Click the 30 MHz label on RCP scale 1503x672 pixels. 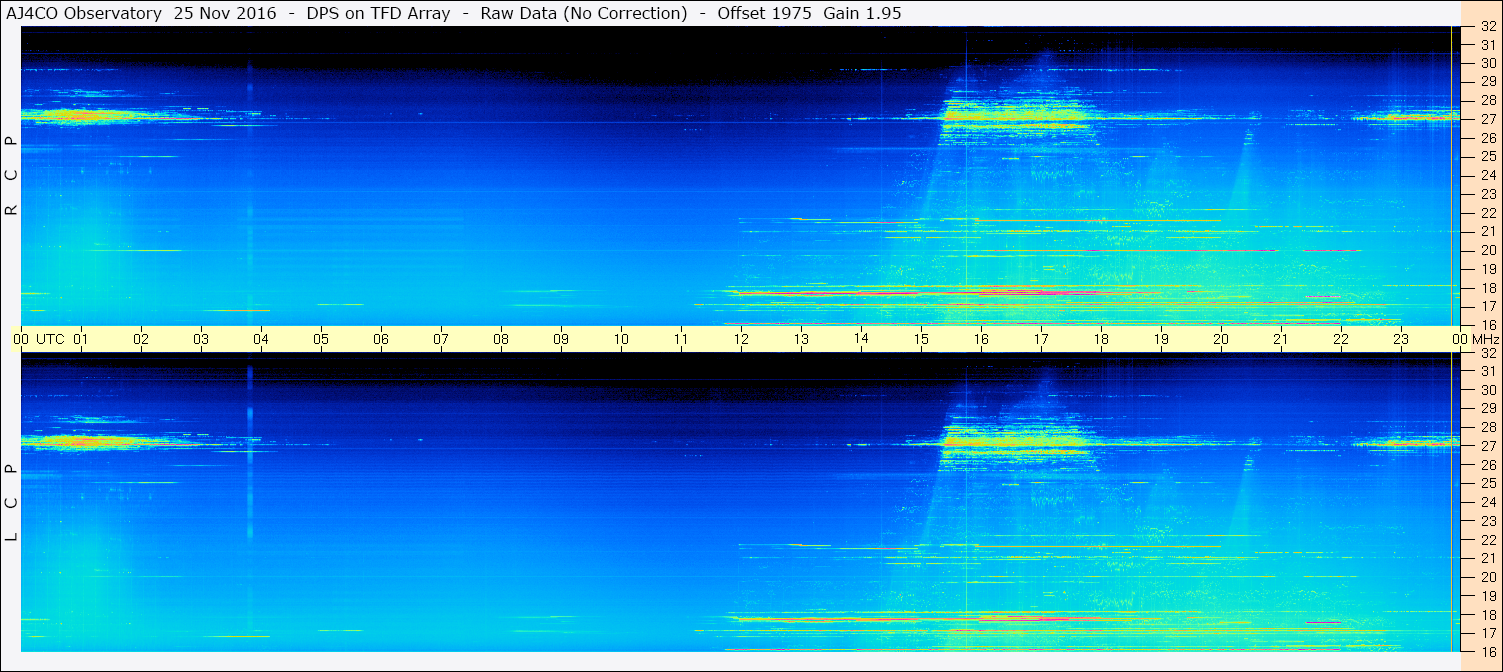click(x=1487, y=62)
